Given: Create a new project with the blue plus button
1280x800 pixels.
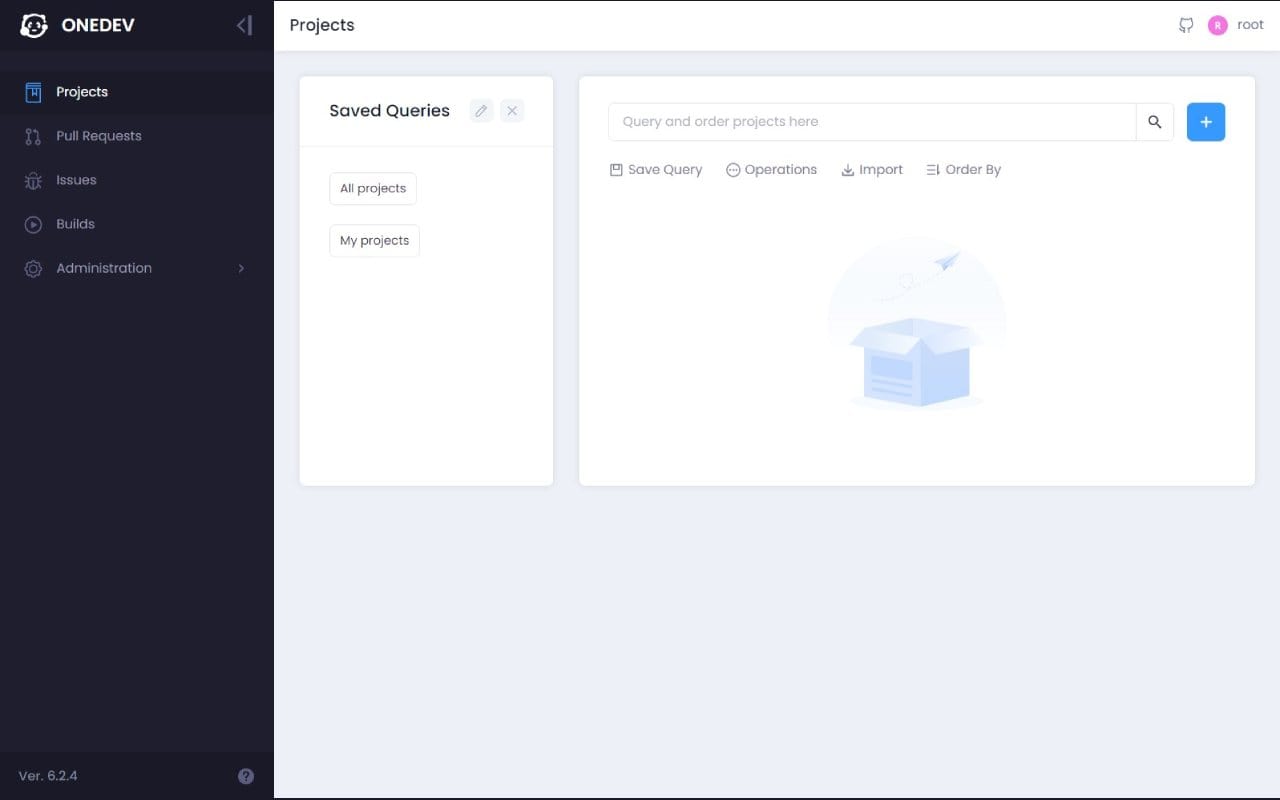Looking at the screenshot, I should (x=1206, y=121).
